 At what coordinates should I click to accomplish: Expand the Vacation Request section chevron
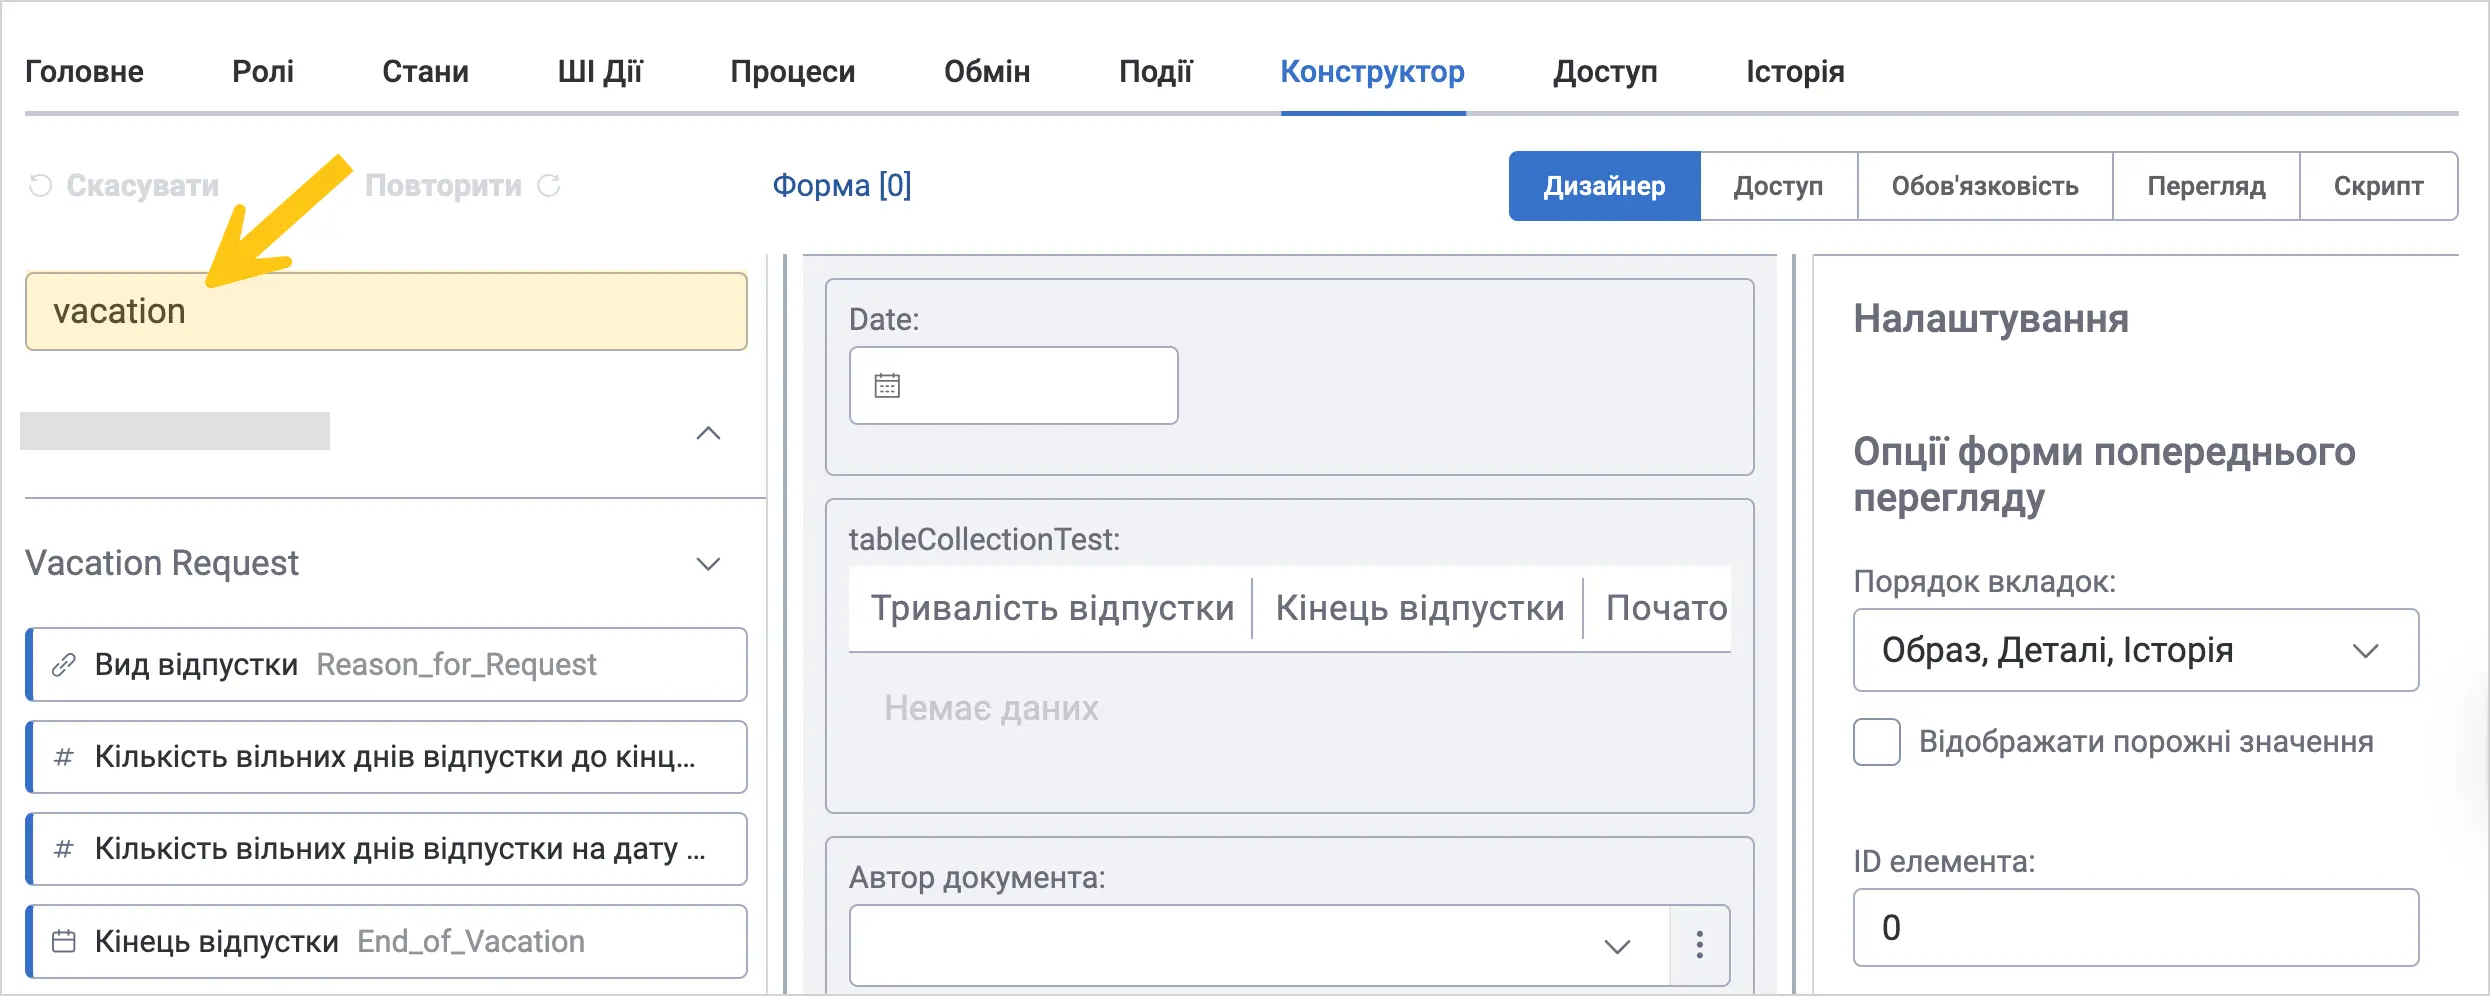(708, 564)
